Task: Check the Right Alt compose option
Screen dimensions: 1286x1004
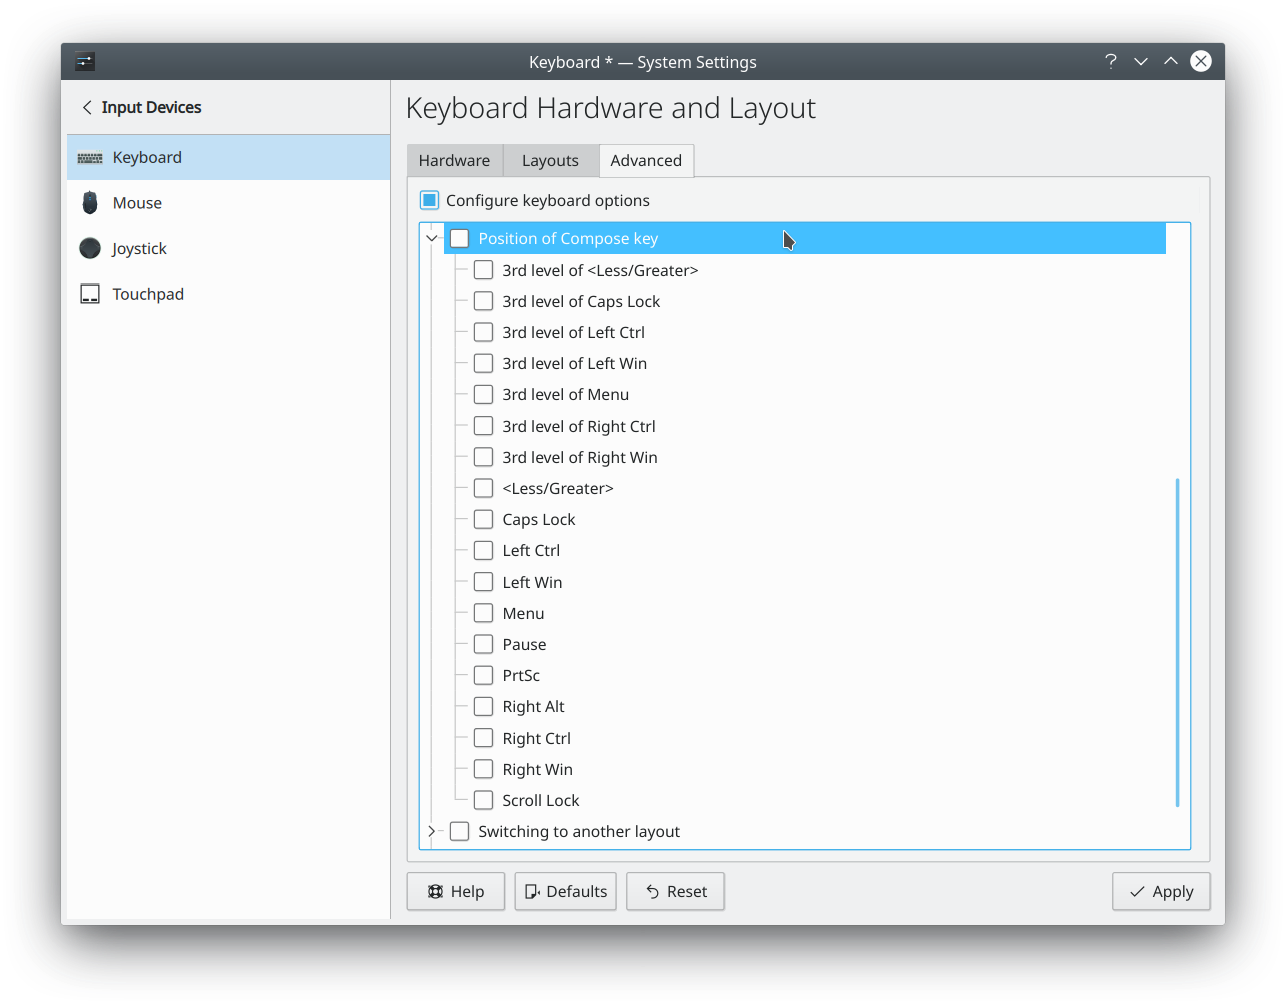Action: (x=484, y=706)
